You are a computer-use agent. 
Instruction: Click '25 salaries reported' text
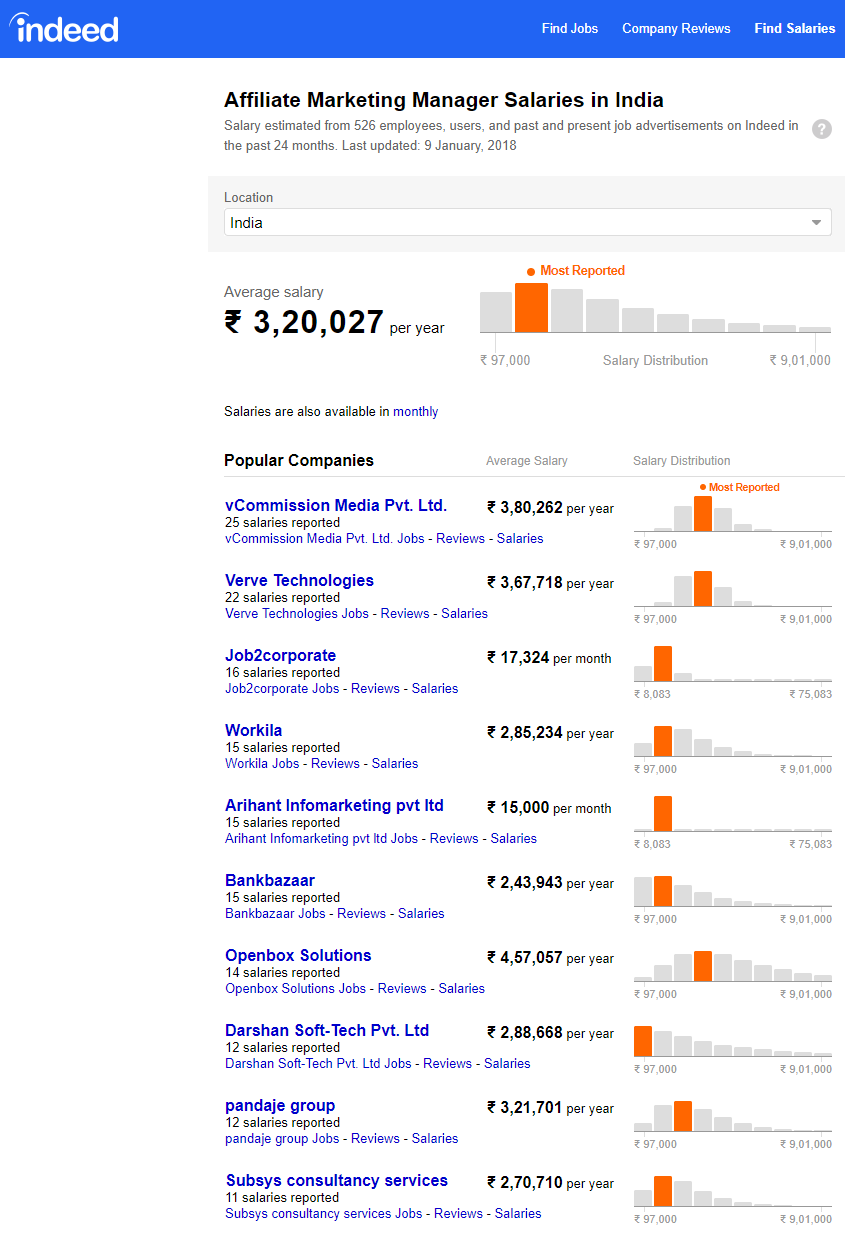click(x=283, y=522)
